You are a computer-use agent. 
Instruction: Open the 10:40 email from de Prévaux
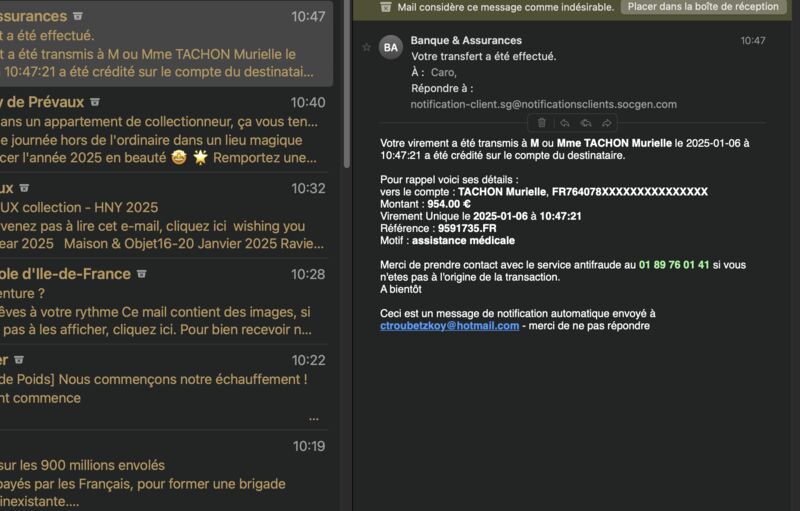[x=163, y=130]
